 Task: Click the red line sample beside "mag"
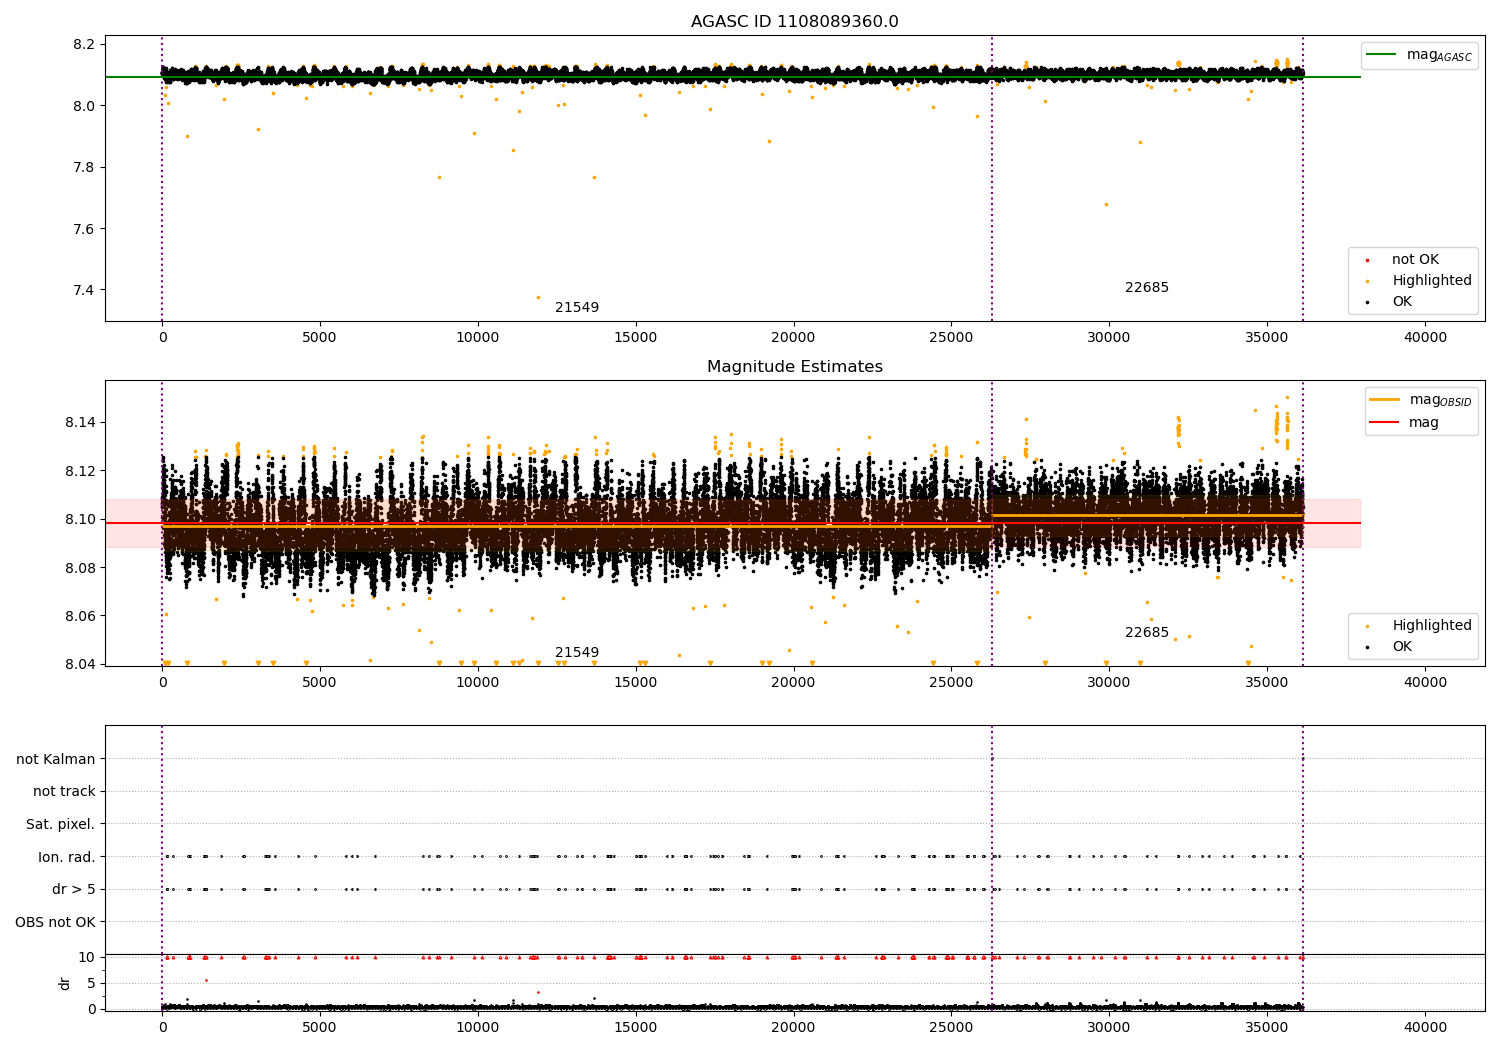(1385, 423)
